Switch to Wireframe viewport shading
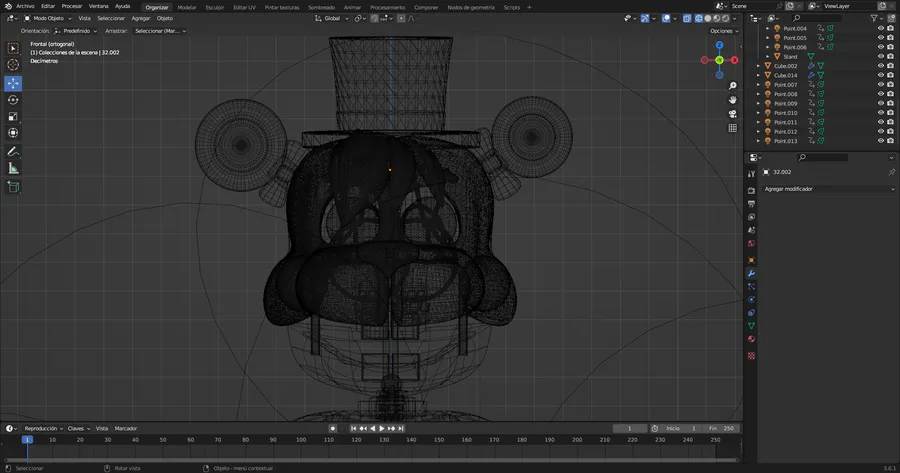Image resolution: width=900 pixels, height=473 pixels. click(x=699, y=18)
